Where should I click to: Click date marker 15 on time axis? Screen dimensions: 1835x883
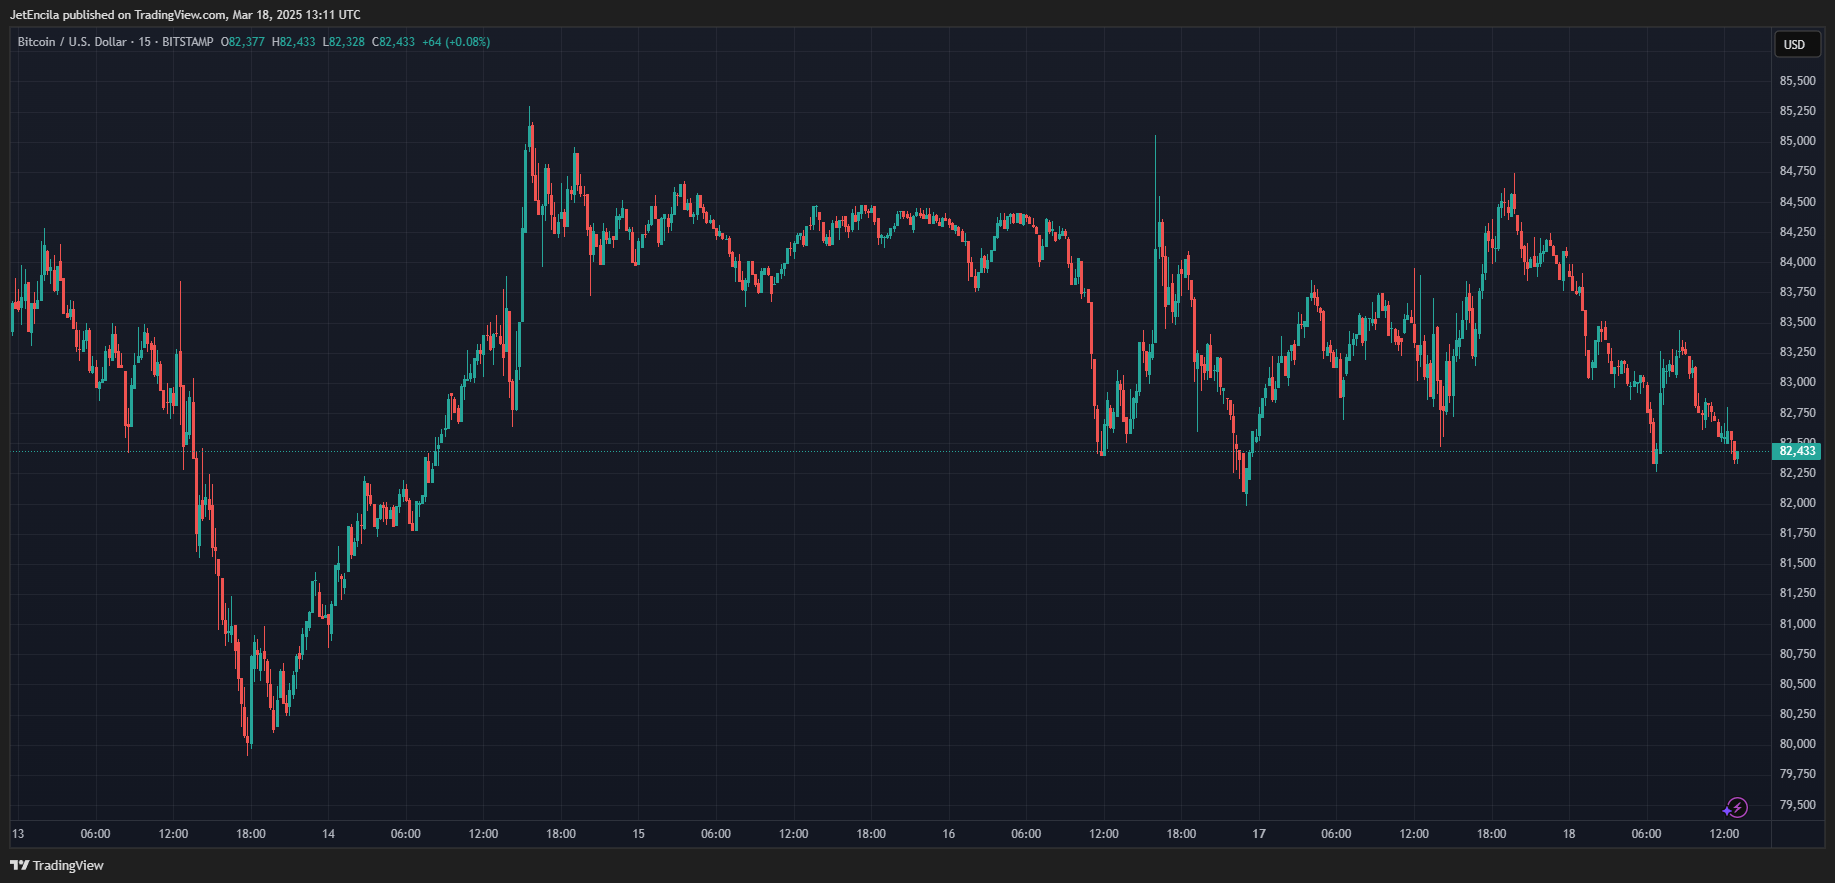tap(638, 834)
